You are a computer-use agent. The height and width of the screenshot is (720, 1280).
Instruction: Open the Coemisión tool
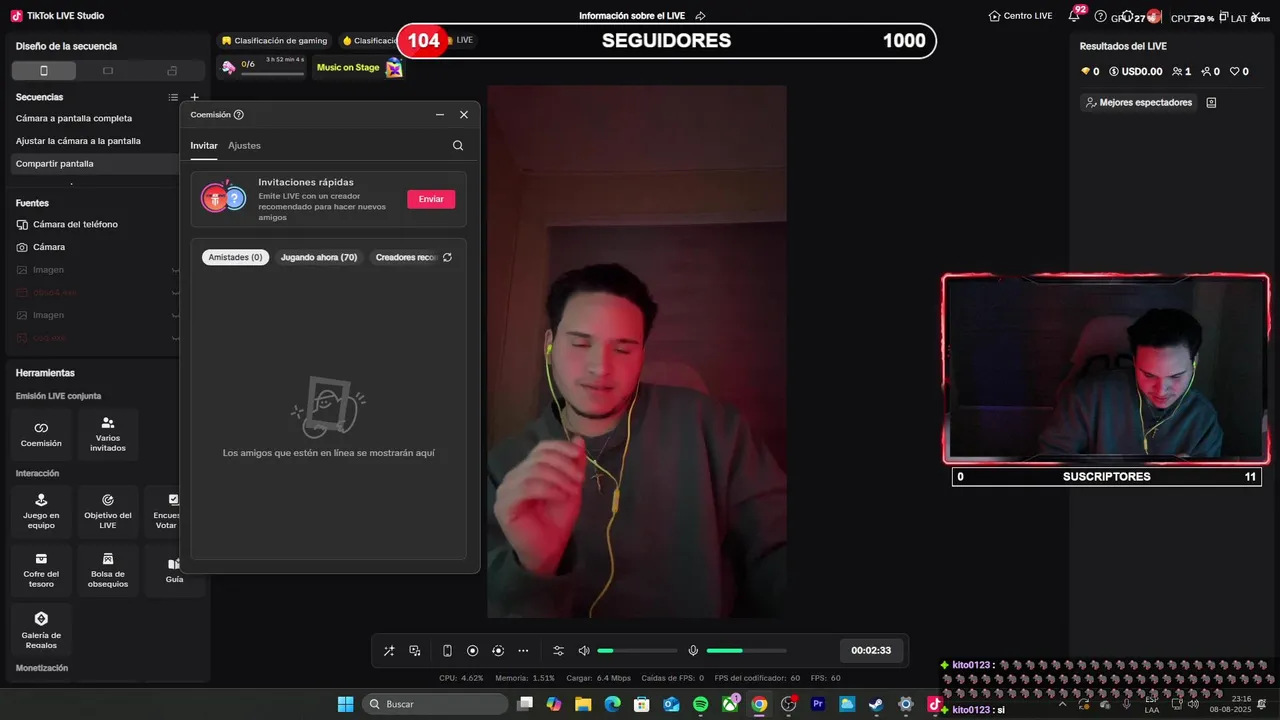pyautogui.click(x=41, y=434)
